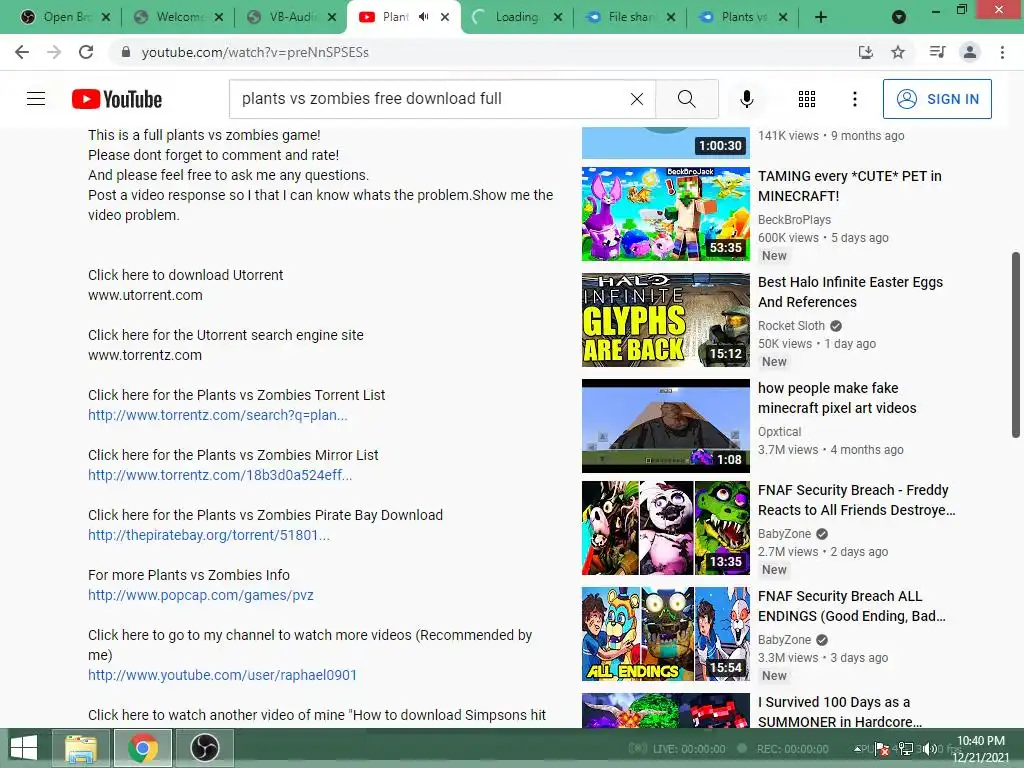This screenshot has height=768, width=1024.
Task: Start voice search with the microphone icon
Action: (746, 99)
